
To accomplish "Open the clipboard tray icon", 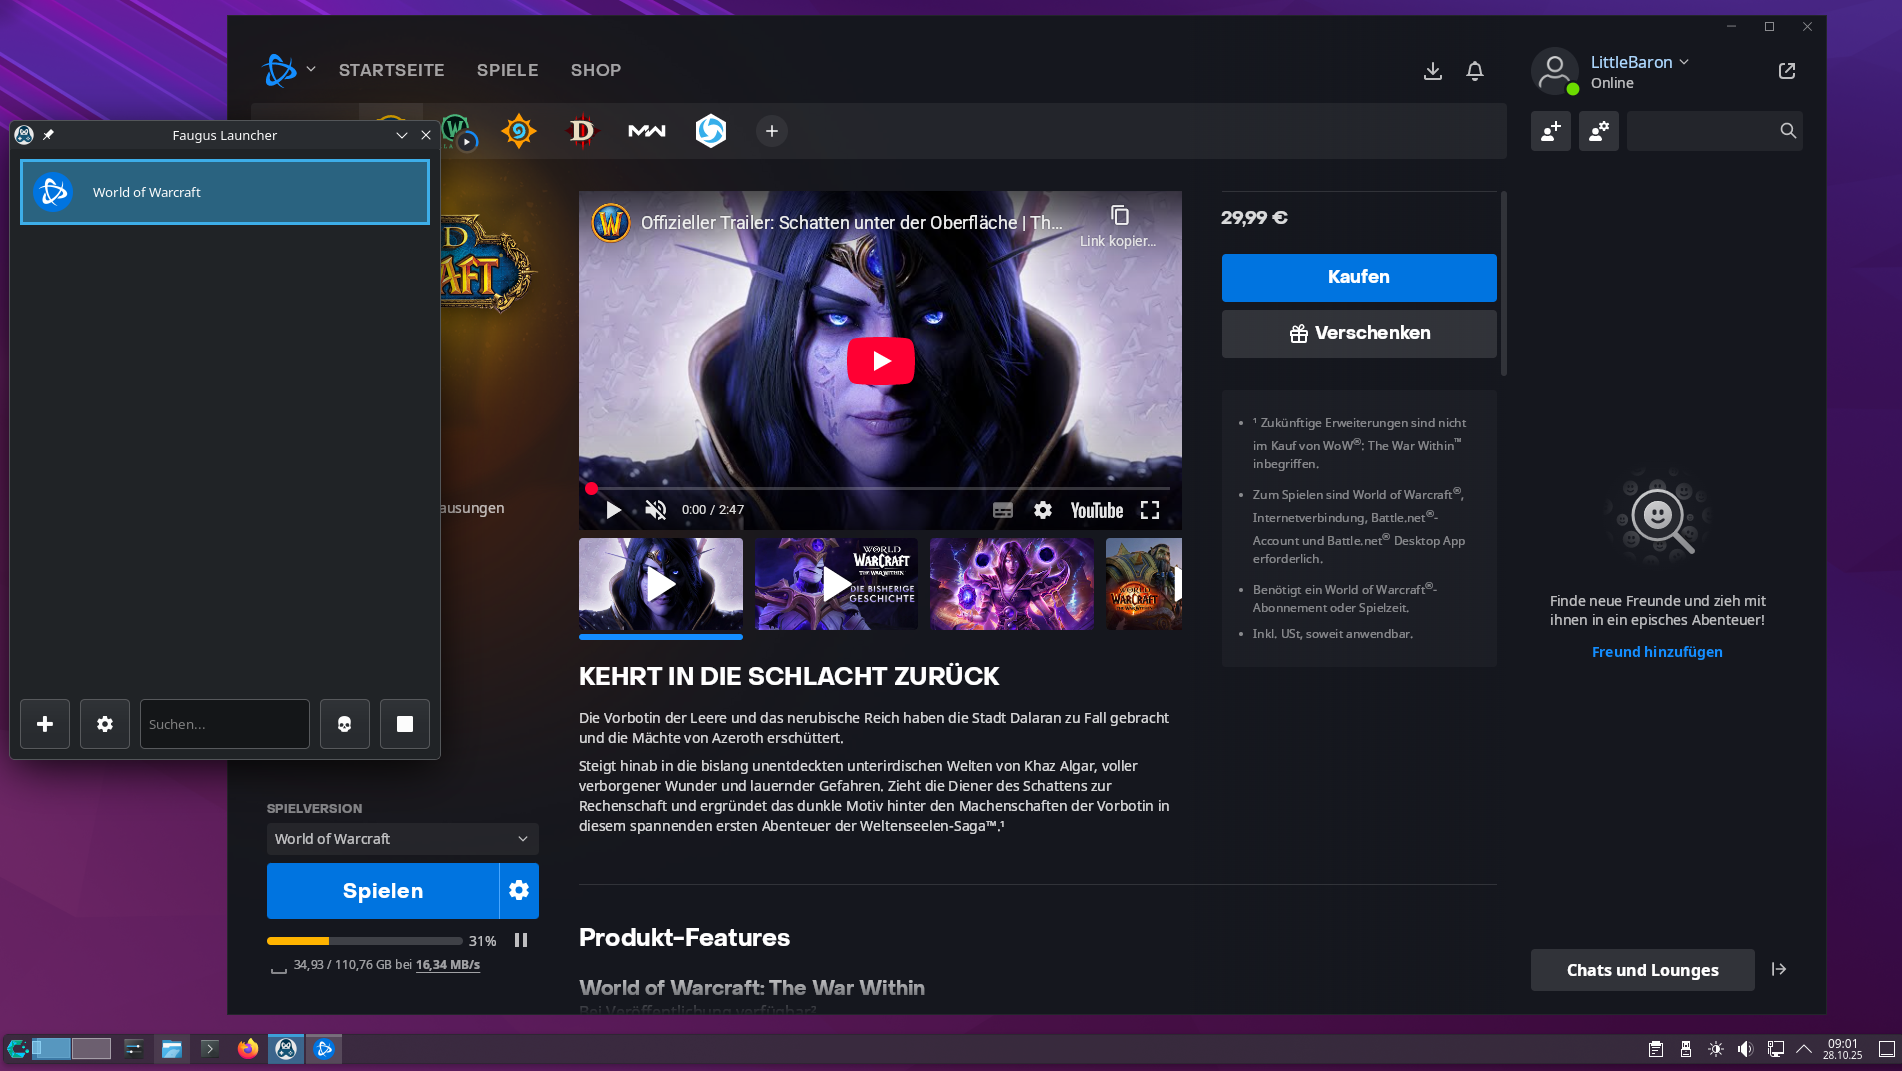I will pos(1656,1049).
